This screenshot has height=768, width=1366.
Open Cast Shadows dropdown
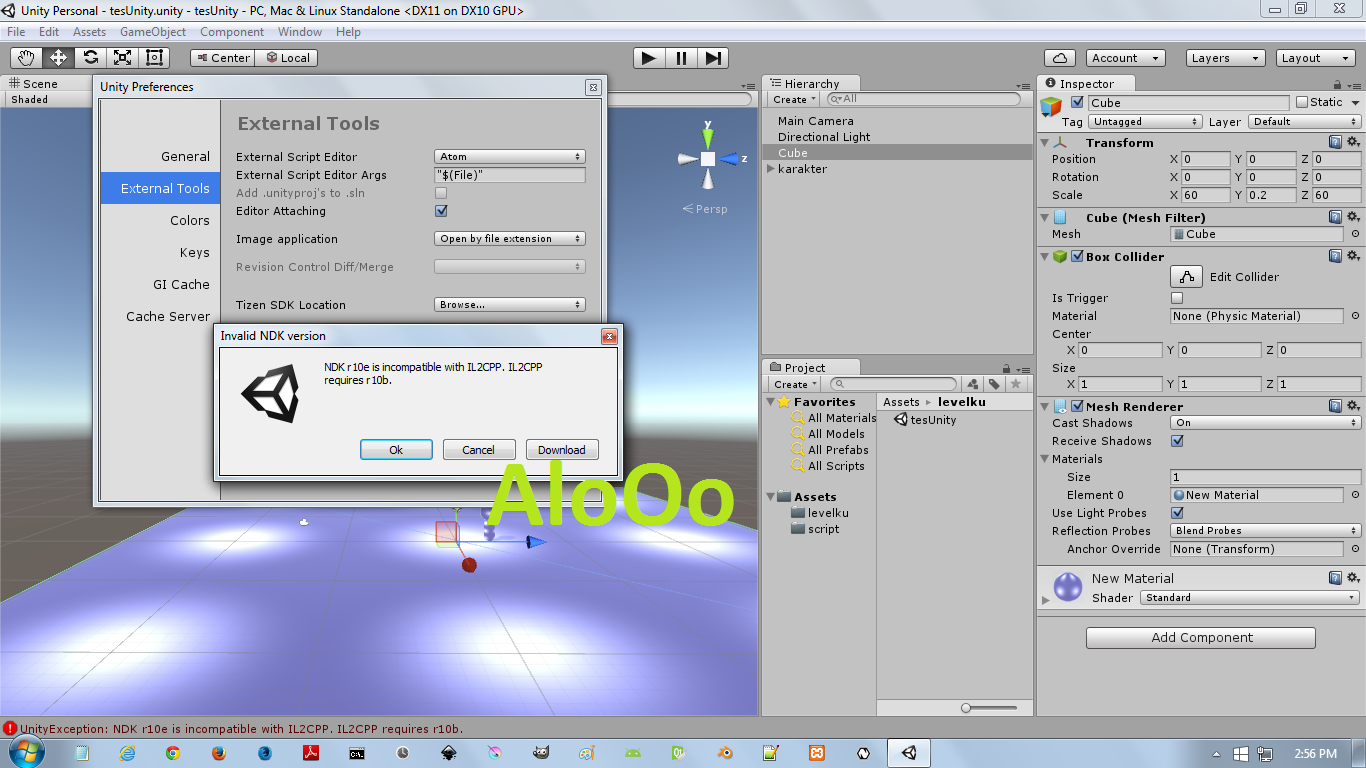click(x=1265, y=423)
